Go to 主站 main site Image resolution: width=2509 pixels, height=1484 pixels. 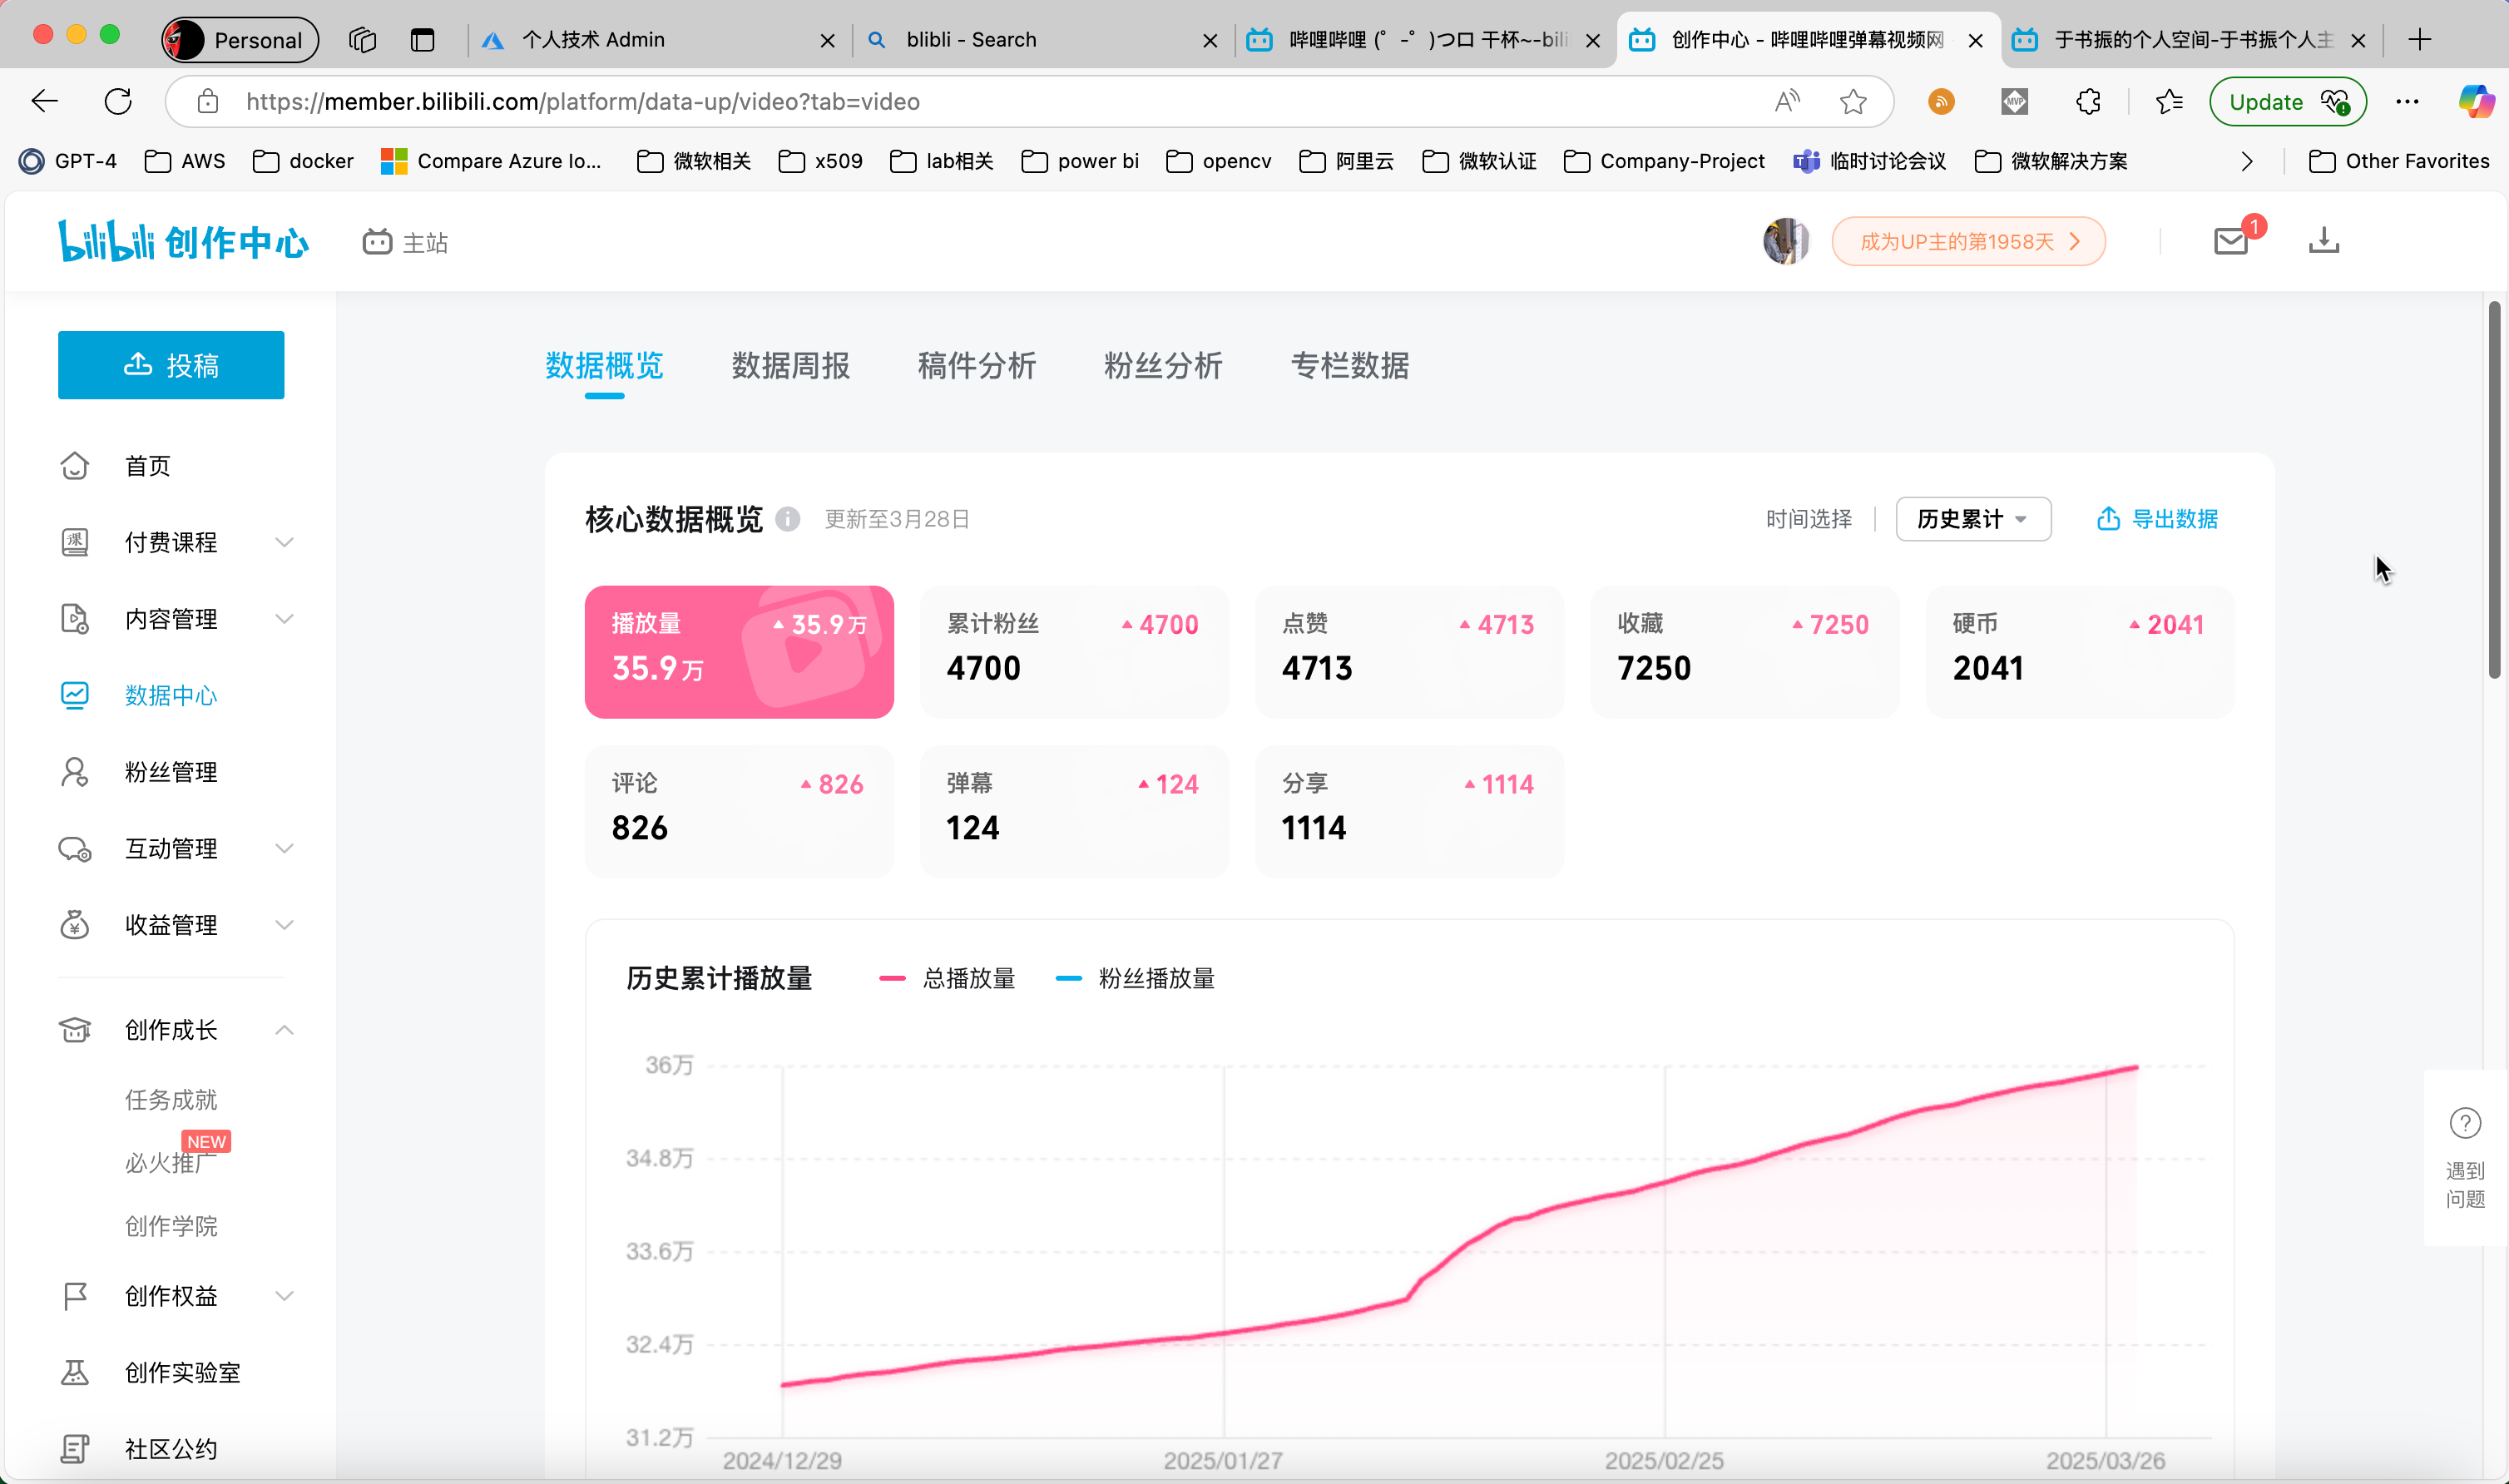tap(405, 242)
